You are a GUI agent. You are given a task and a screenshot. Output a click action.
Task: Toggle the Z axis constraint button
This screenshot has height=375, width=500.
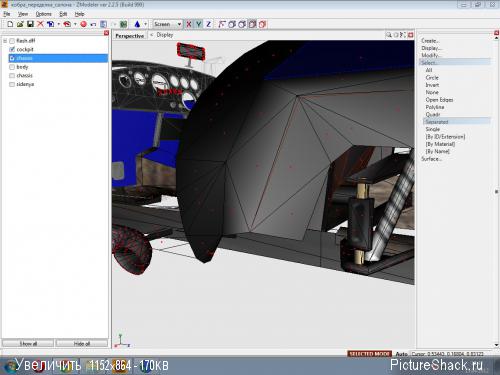[209, 24]
